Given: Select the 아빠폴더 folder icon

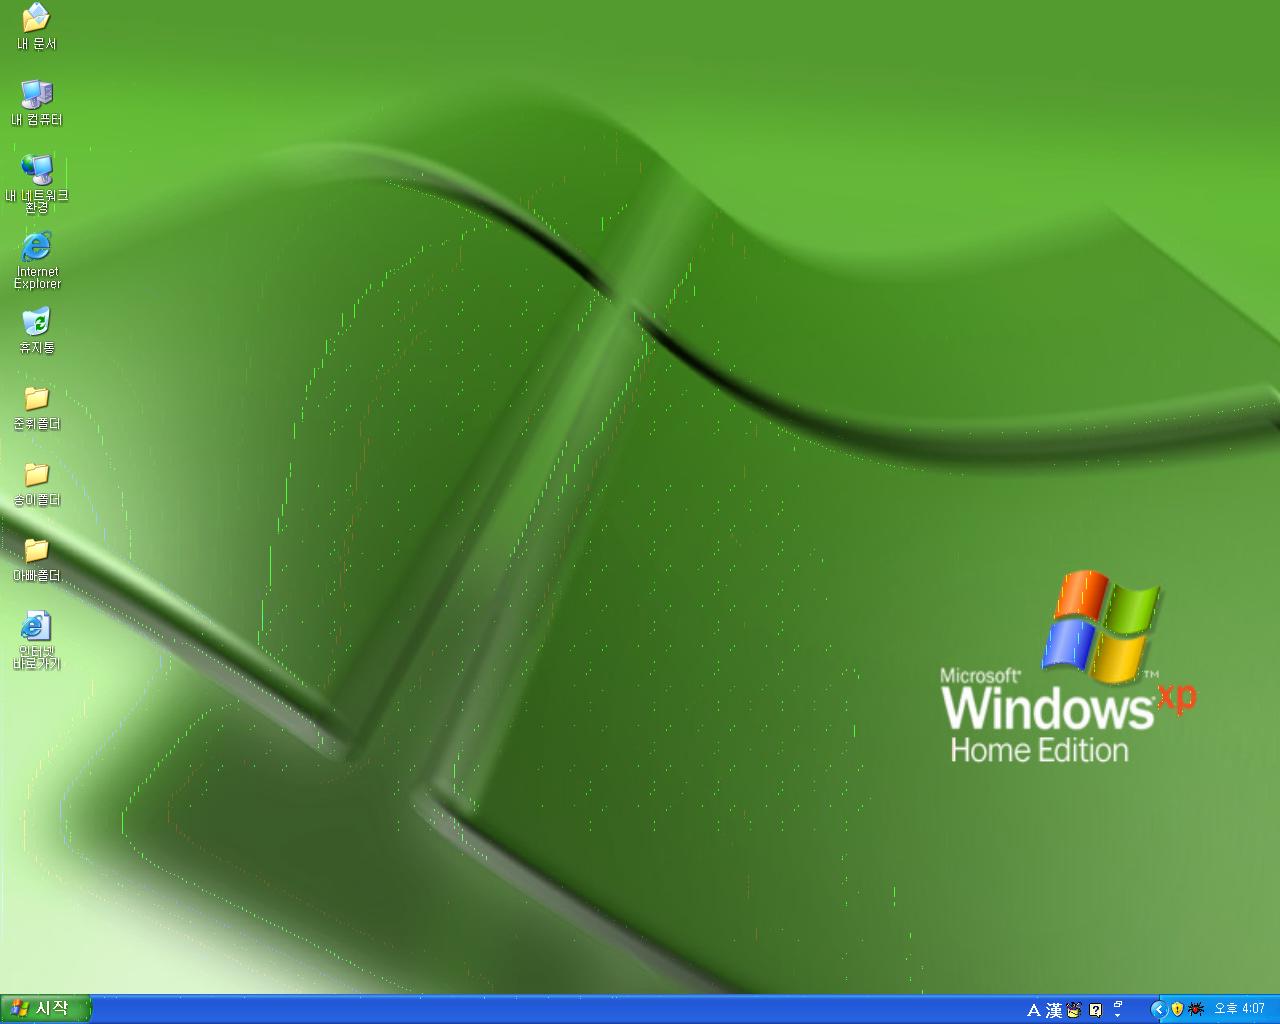Looking at the screenshot, I should click(x=37, y=559).
